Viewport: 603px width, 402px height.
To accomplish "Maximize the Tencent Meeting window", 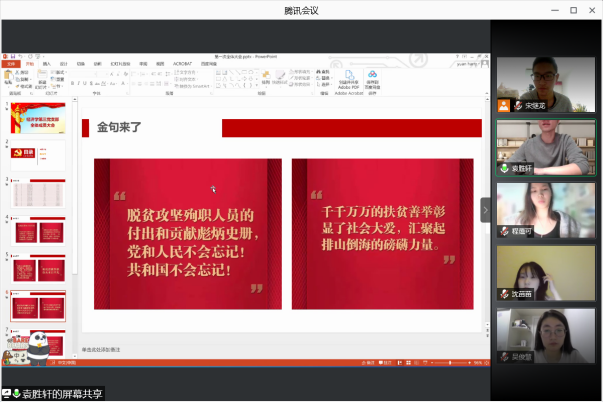I will pos(573,10).
